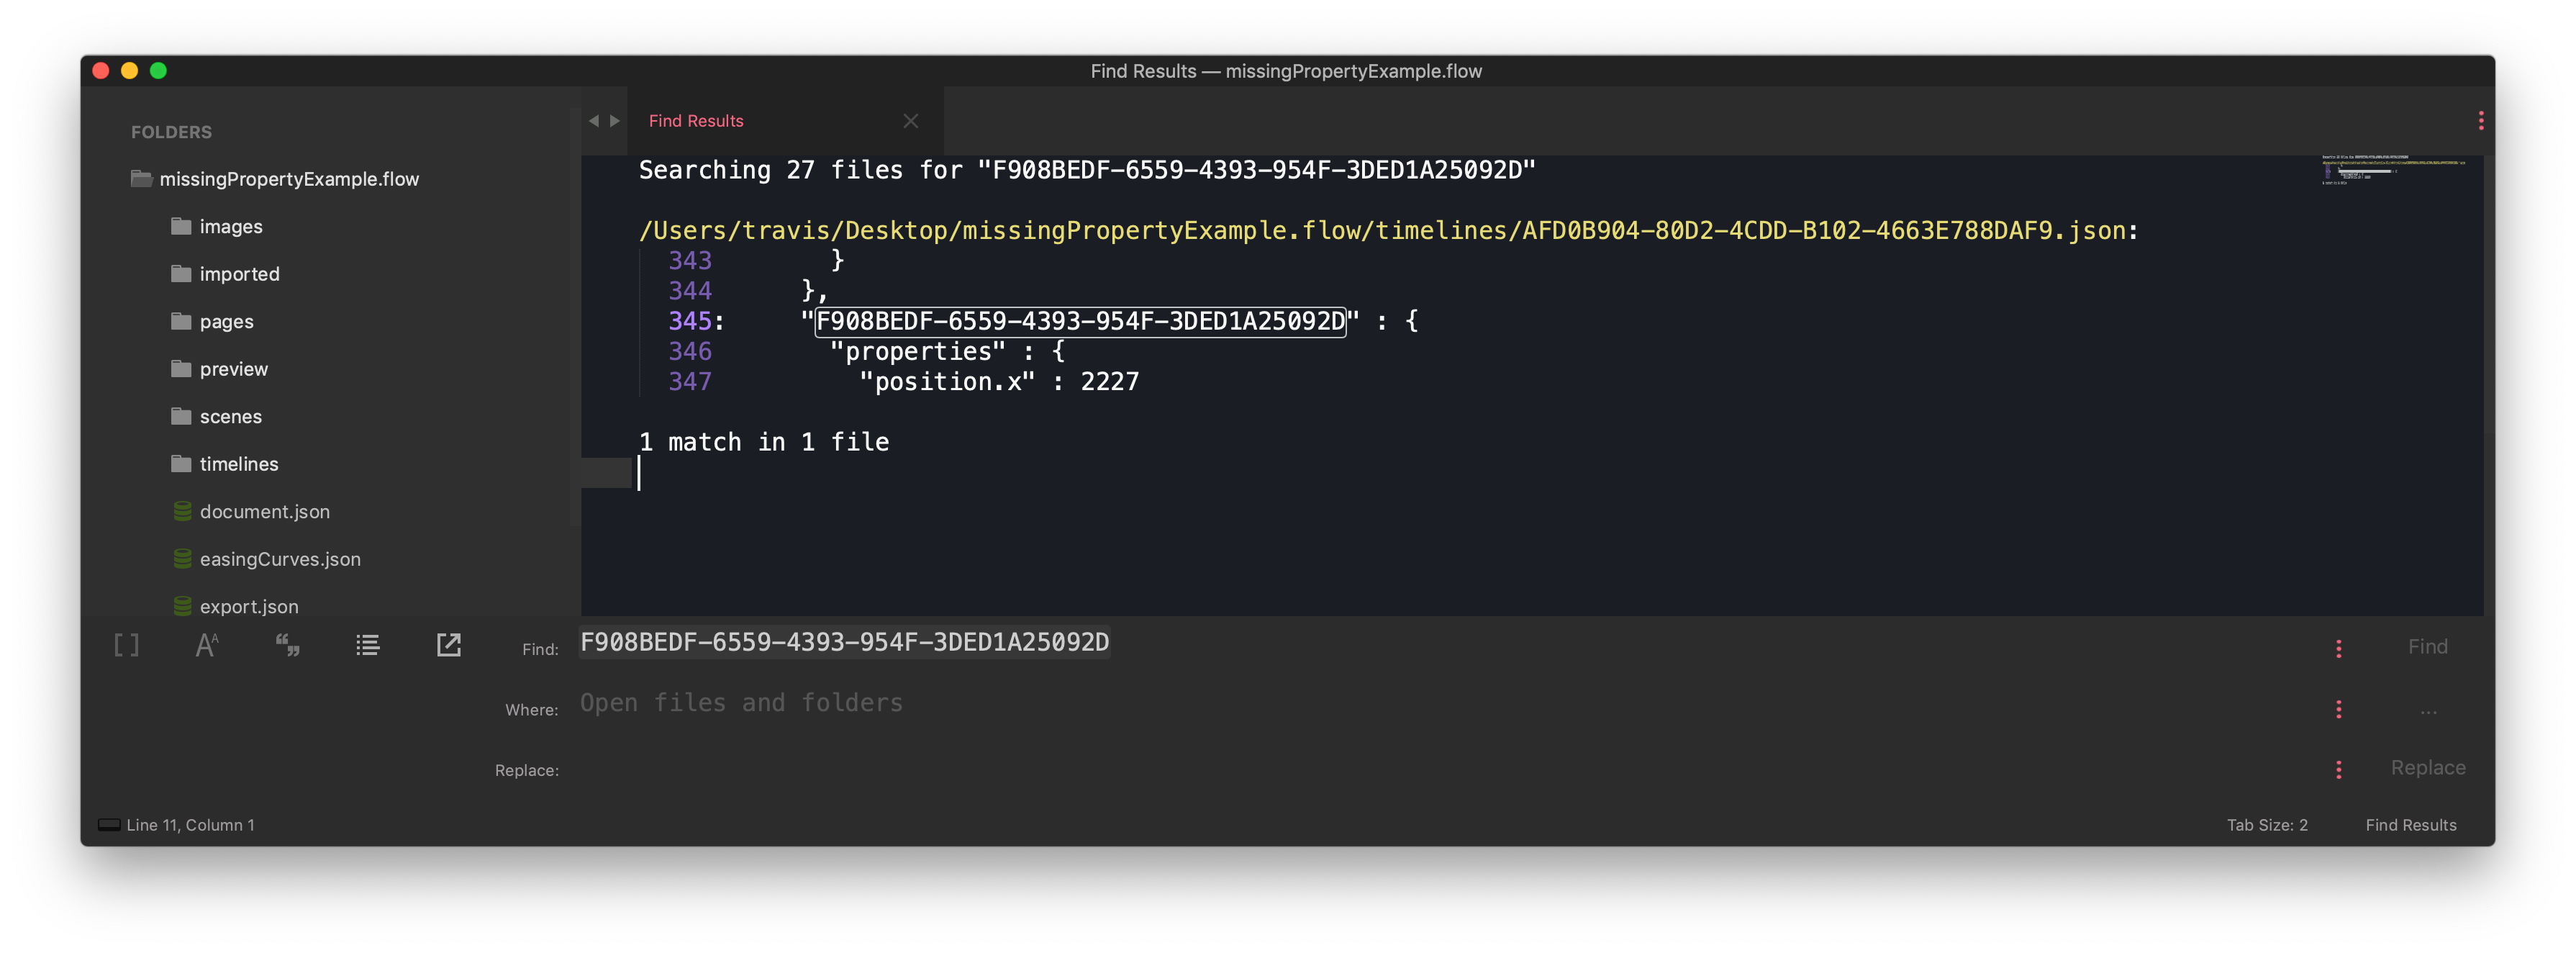Enable whole word search

pos(288,645)
